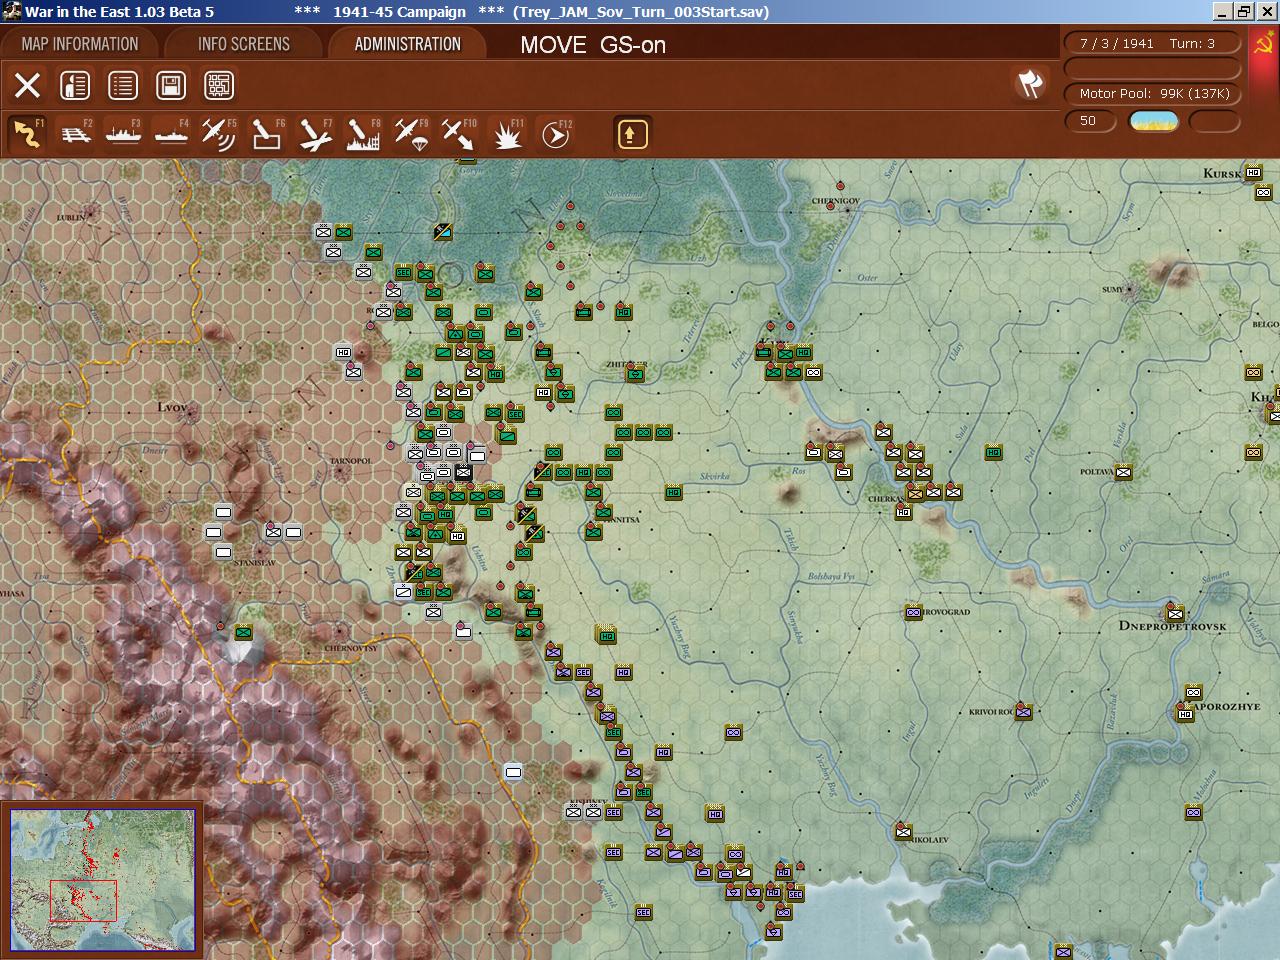This screenshot has width=1280, height=960.
Task: Open the commander's report icon with figure
Action: click(x=75, y=86)
